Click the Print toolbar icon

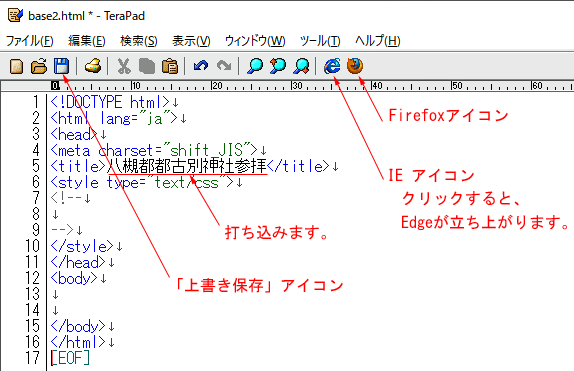click(93, 66)
